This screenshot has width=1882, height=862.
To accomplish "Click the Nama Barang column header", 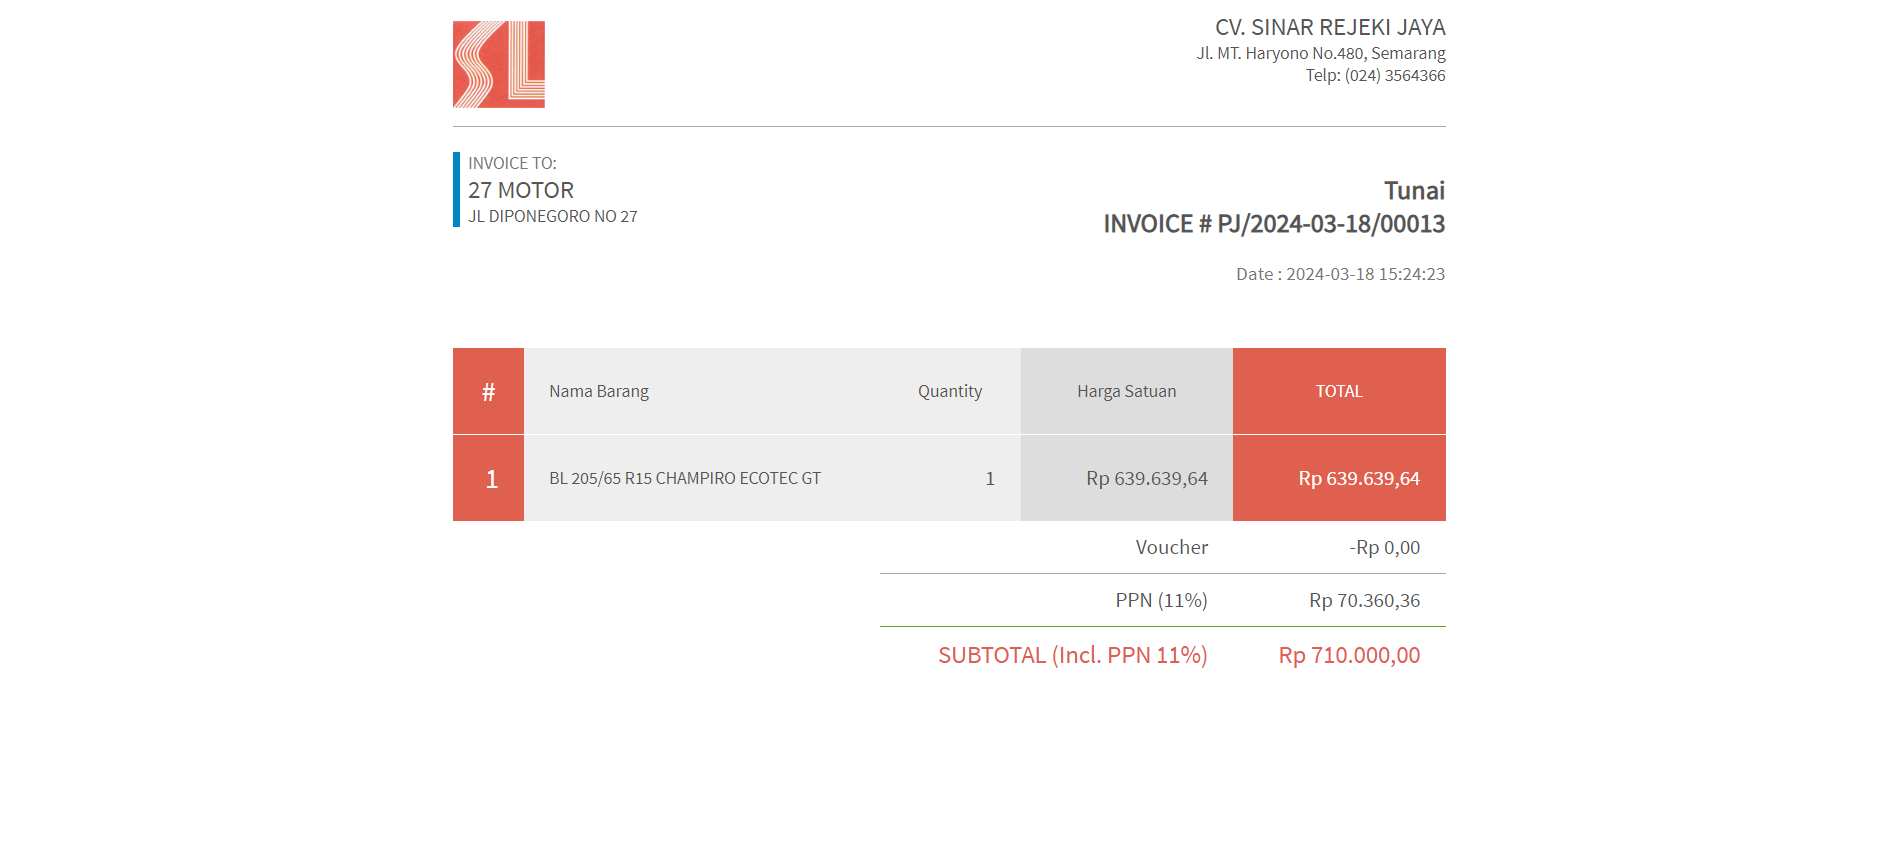I will coord(598,392).
